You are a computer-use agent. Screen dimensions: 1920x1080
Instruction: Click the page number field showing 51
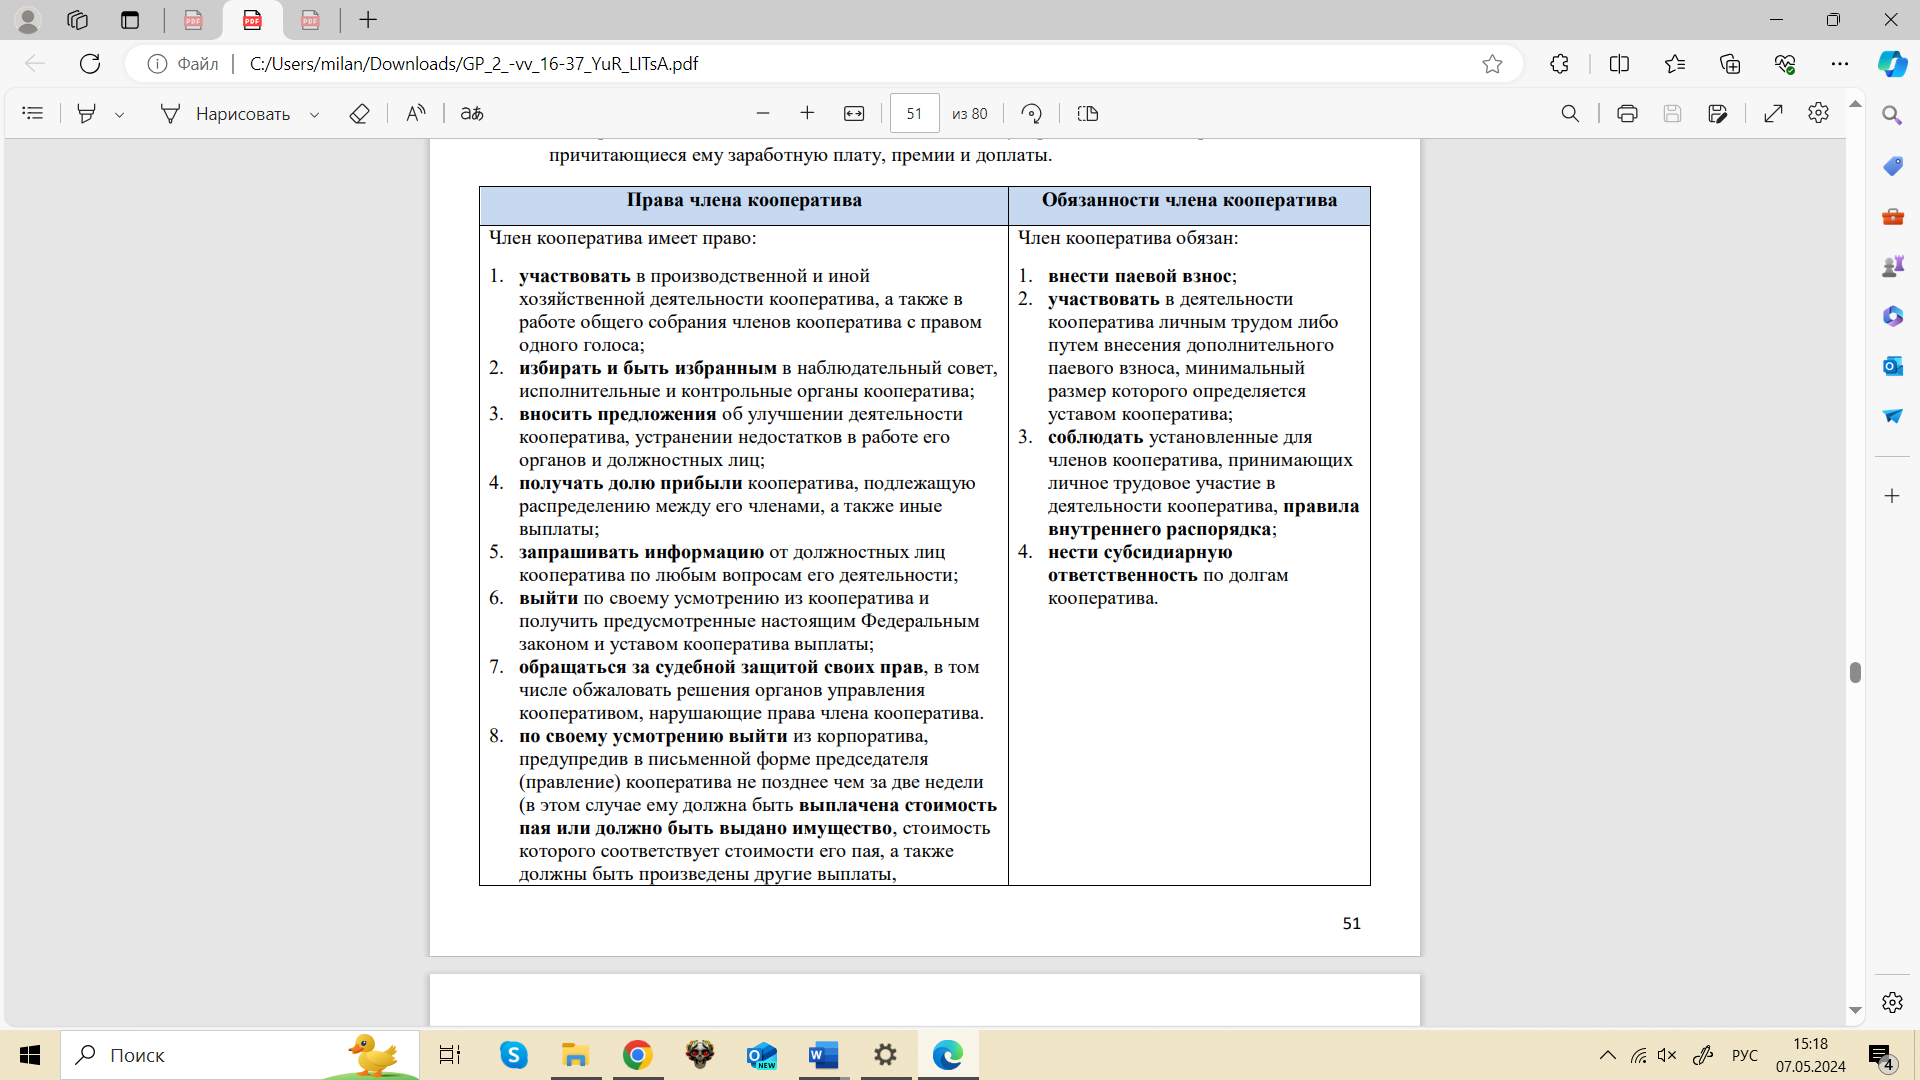(x=914, y=113)
